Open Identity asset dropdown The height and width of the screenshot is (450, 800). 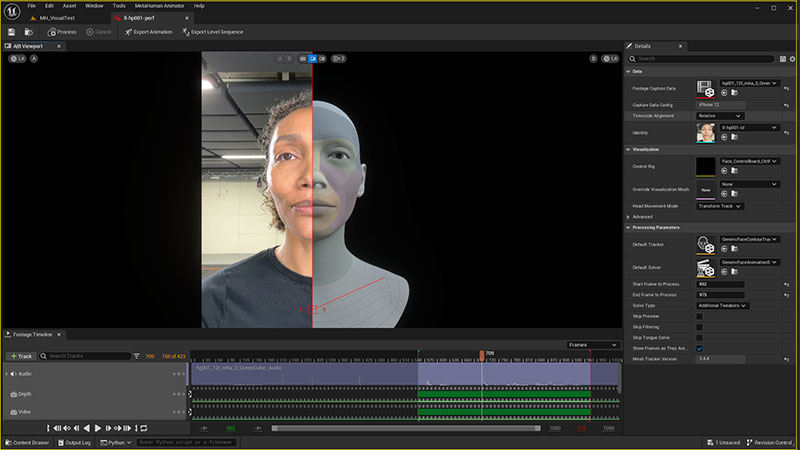pyautogui.click(x=749, y=128)
